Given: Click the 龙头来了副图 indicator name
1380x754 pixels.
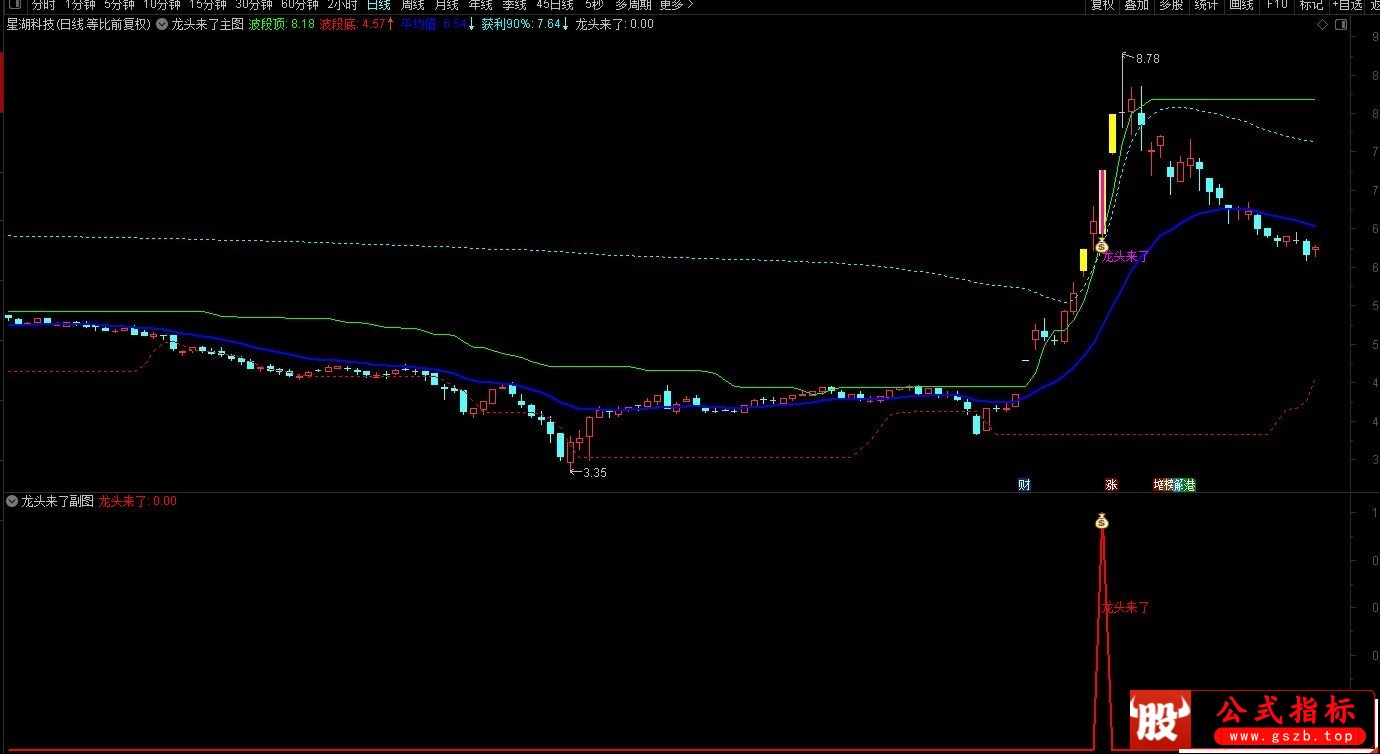Looking at the screenshot, I should point(57,501).
